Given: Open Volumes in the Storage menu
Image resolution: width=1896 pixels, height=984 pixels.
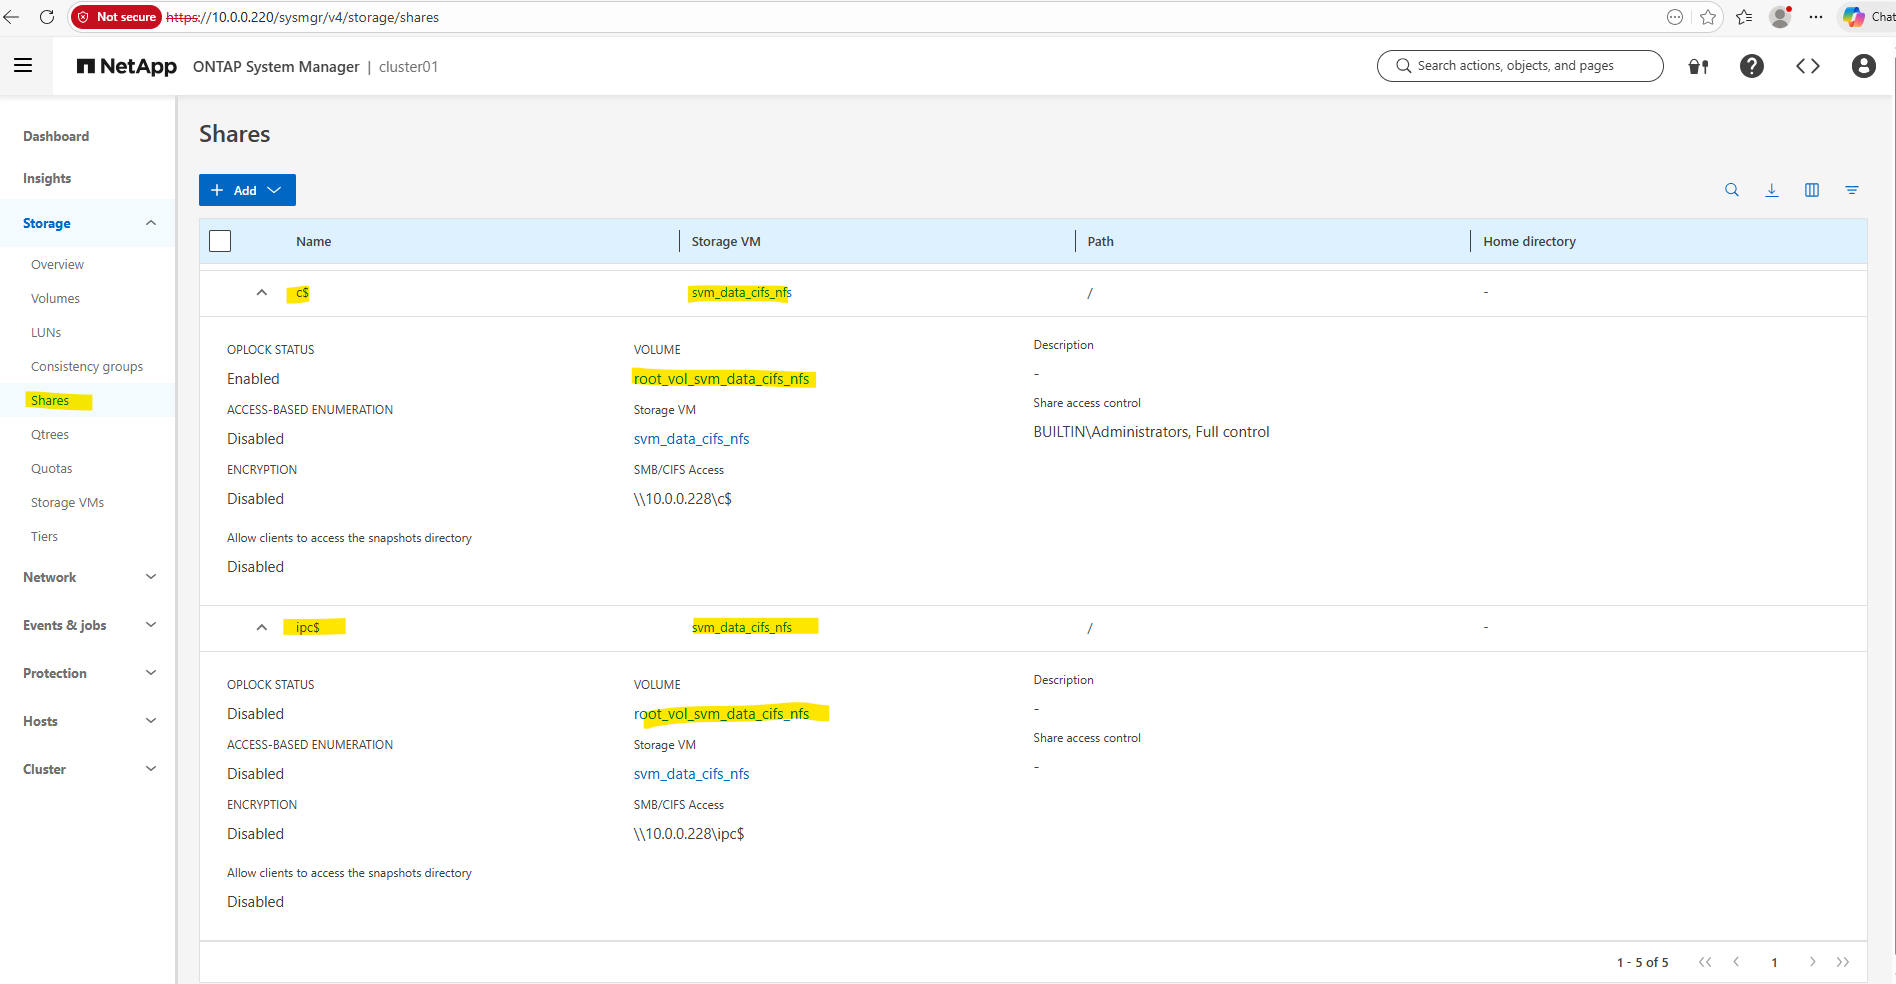Looking at the screenshot, I should pos(55,298).
